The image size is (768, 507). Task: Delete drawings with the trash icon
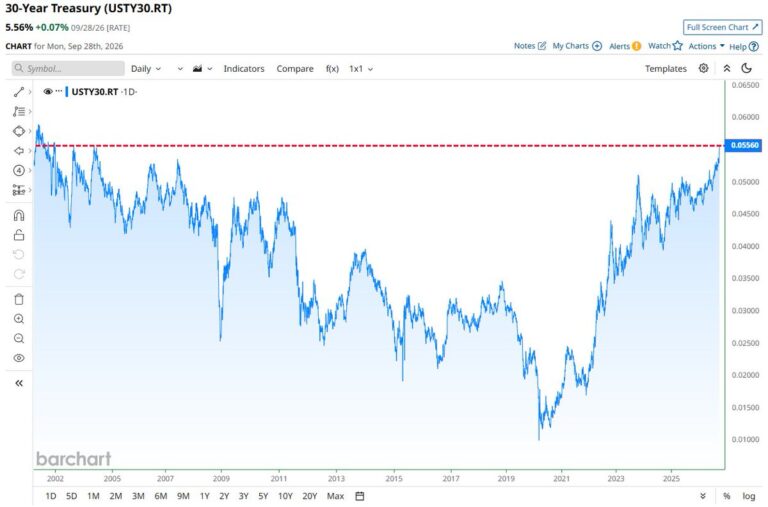tap(19, 299)
